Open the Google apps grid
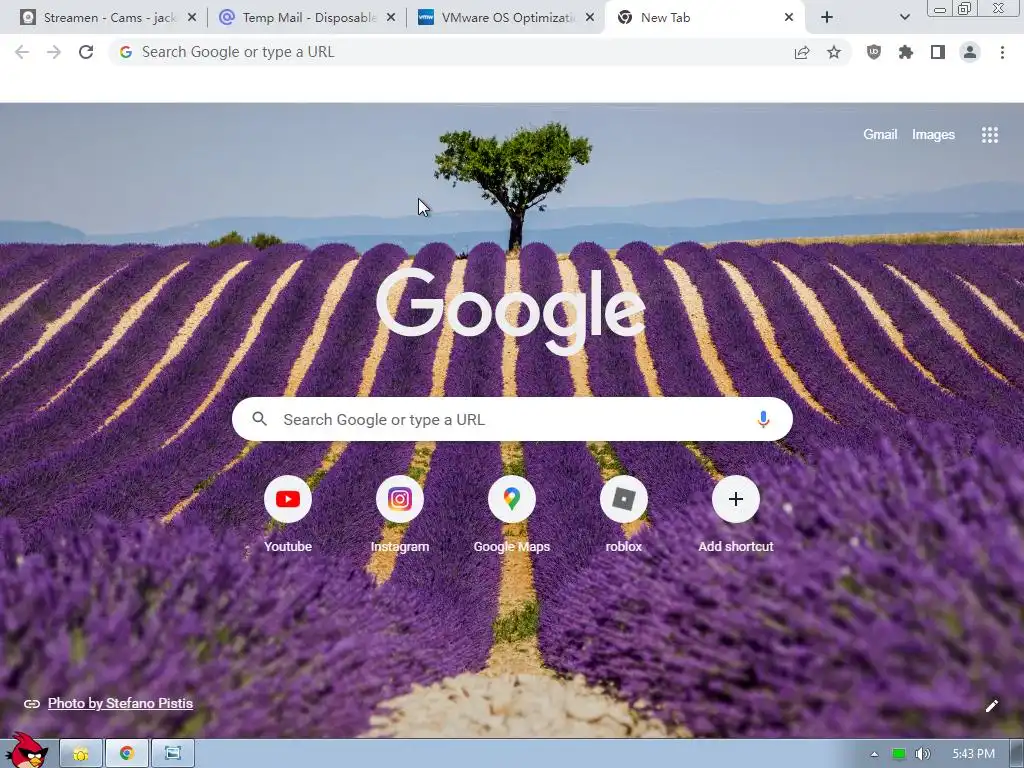 990,135
